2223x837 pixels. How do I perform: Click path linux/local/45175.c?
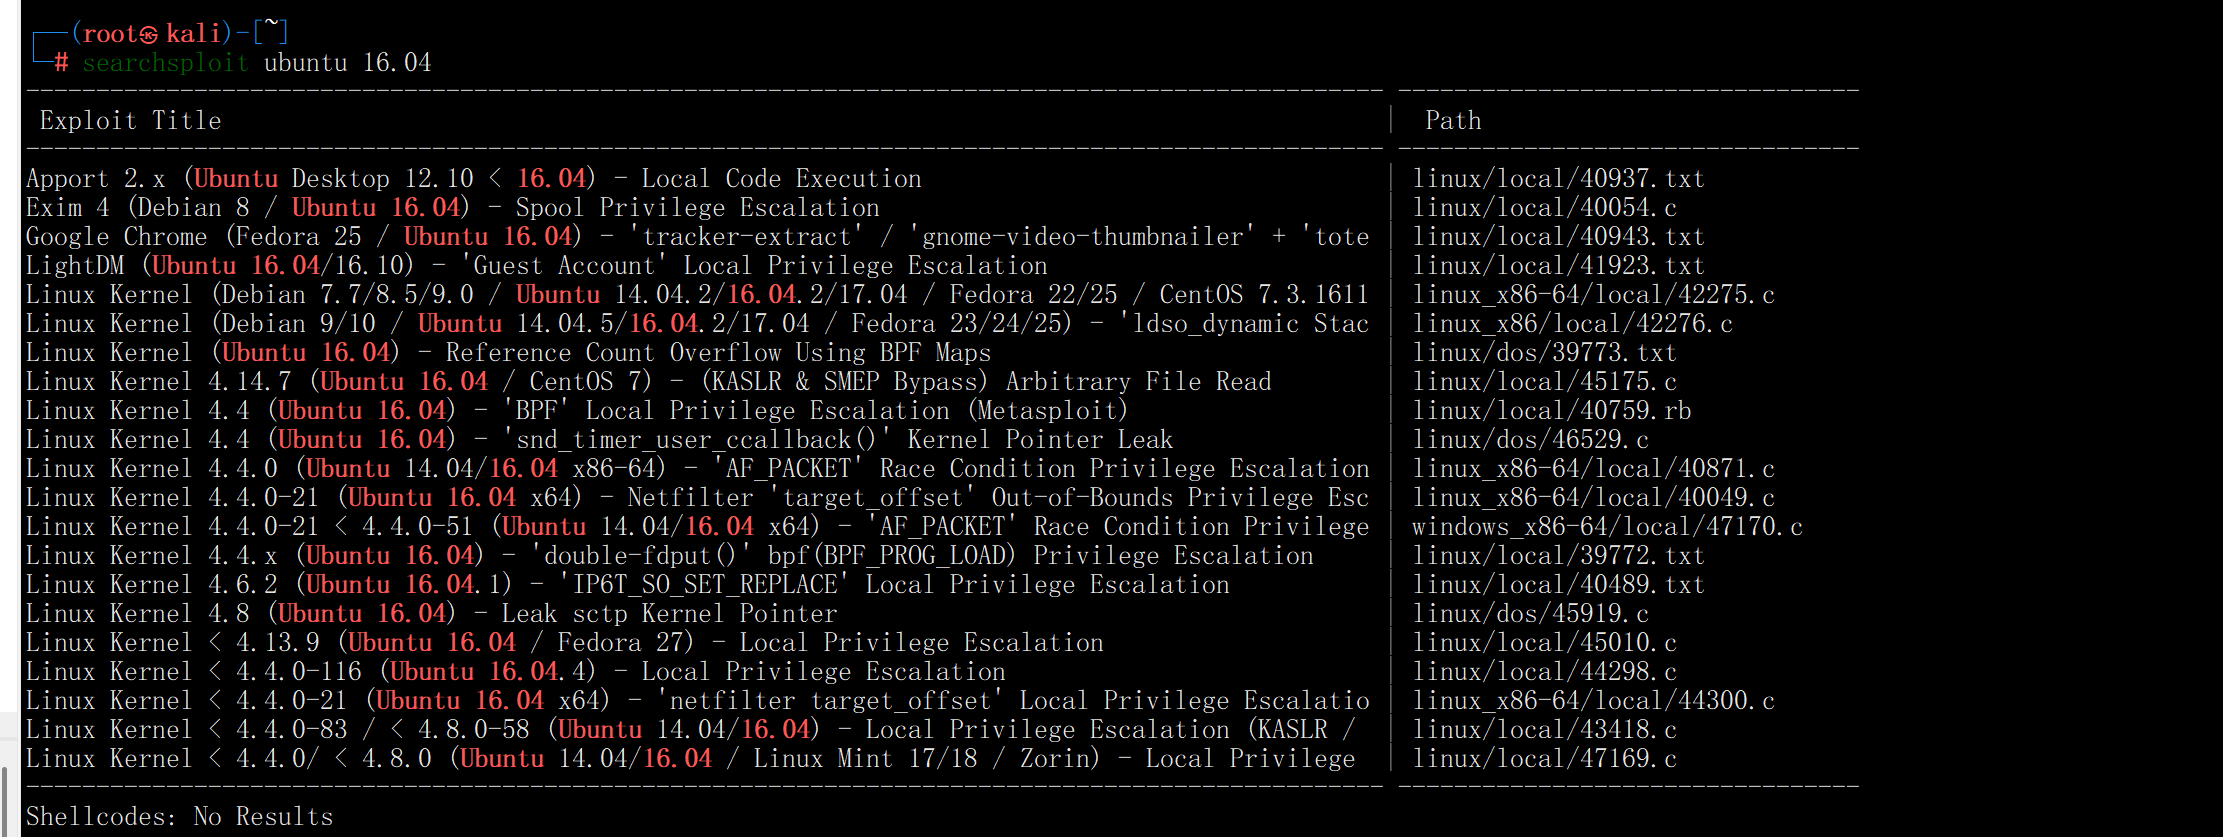(1544, 382)
